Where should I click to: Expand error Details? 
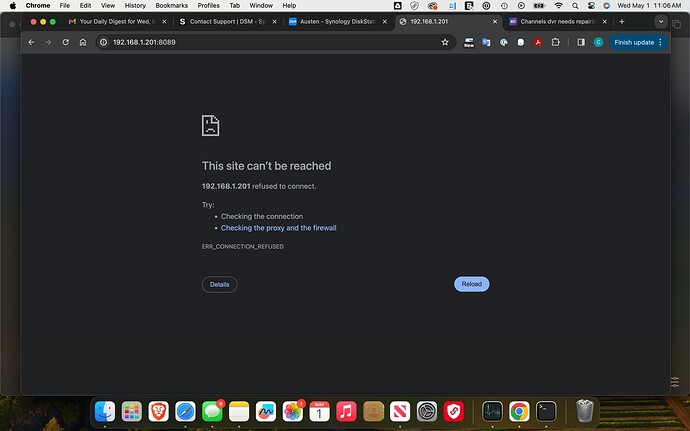[x=219, y=284]
